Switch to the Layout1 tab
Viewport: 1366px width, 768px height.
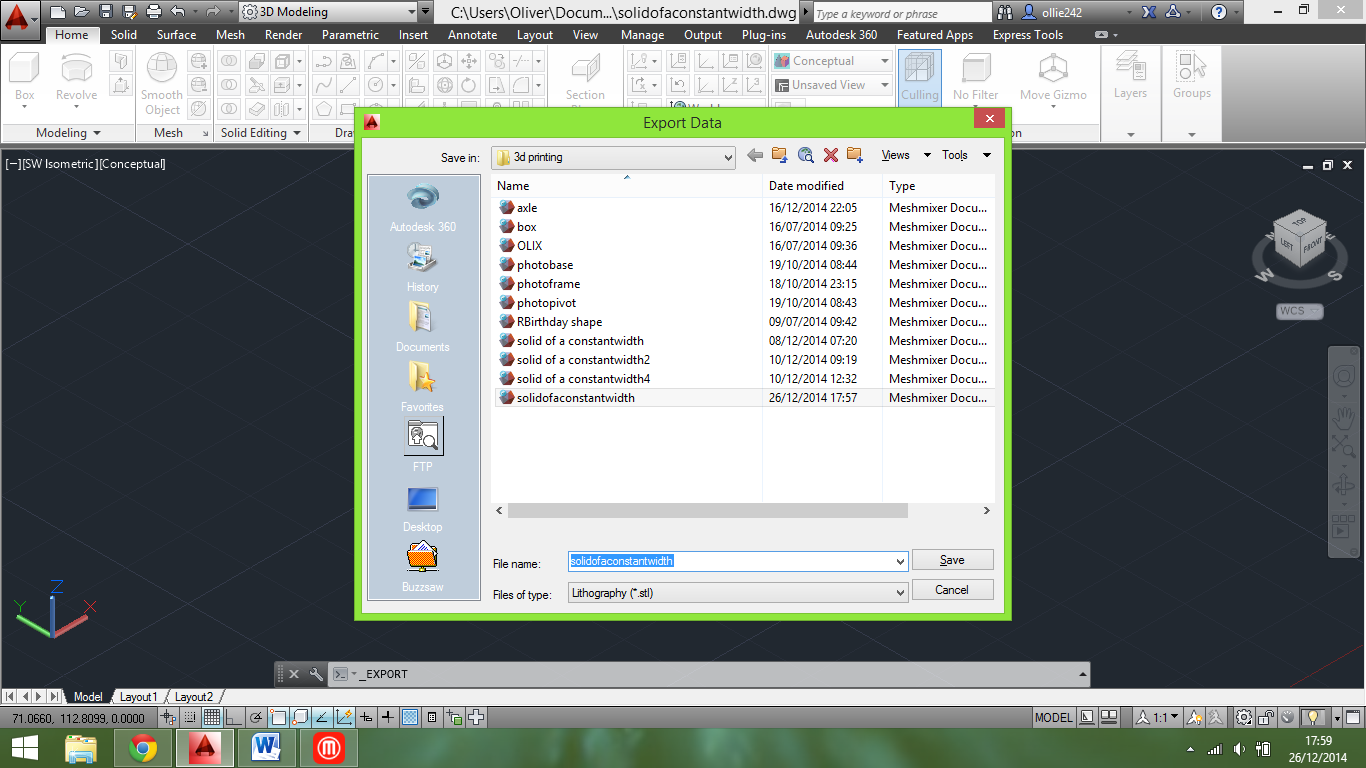[x=138, y=696]
